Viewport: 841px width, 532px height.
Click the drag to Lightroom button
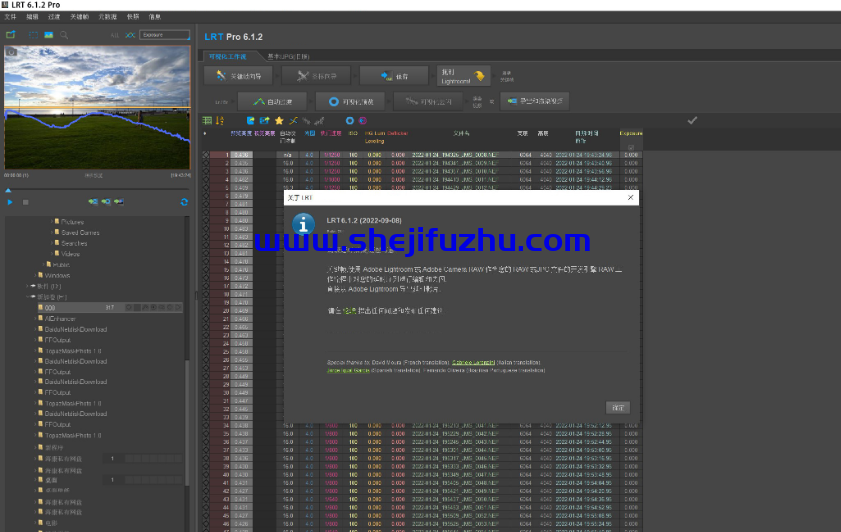point(463,76)
